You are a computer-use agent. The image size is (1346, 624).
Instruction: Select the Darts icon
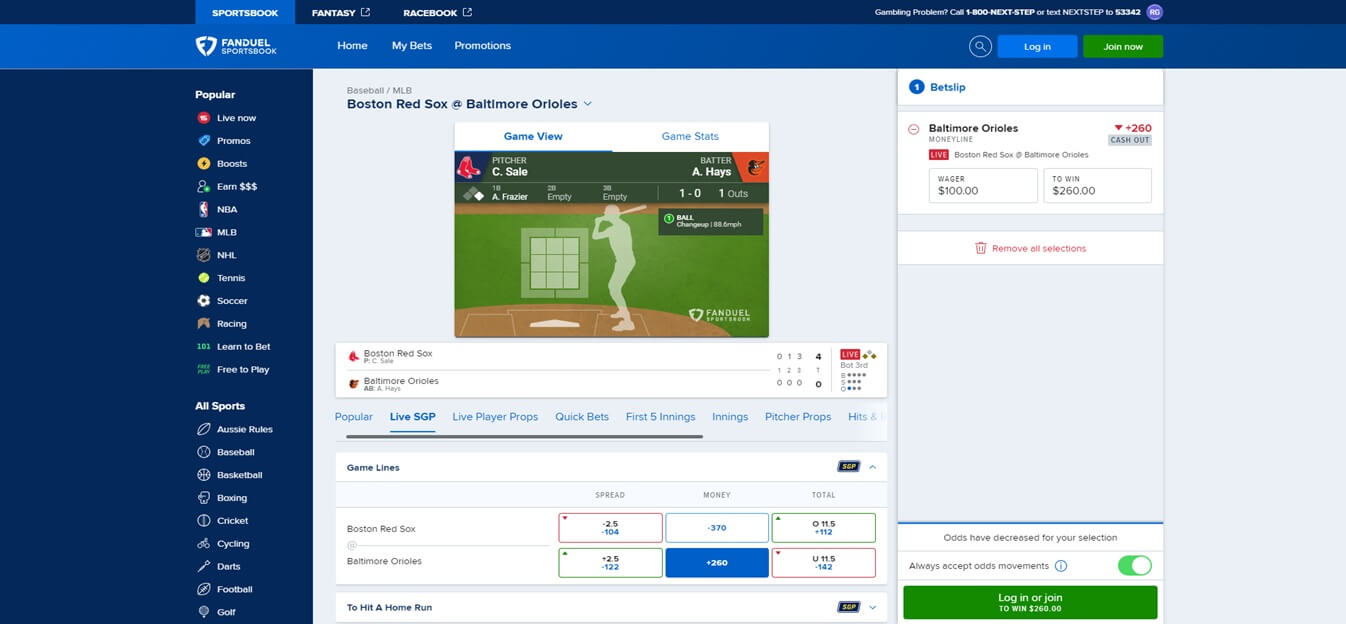click(x=204, y=567)
